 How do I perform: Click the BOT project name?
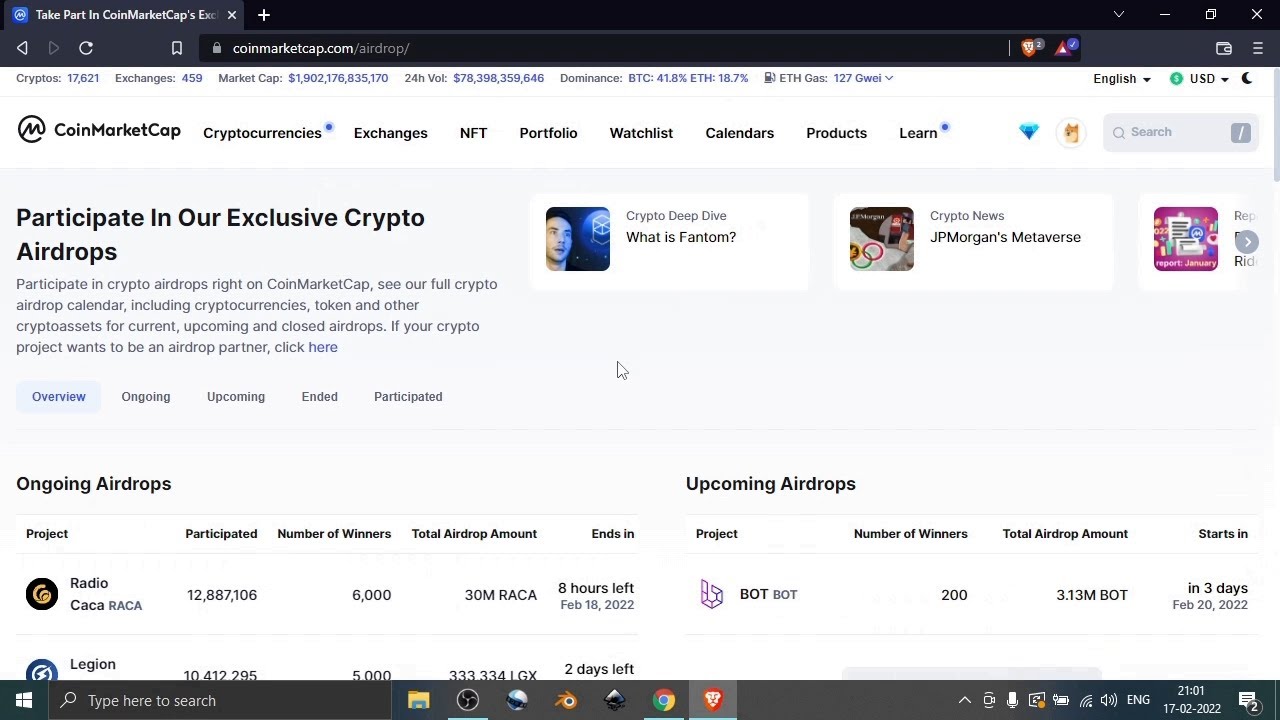(x=768, y=594)
